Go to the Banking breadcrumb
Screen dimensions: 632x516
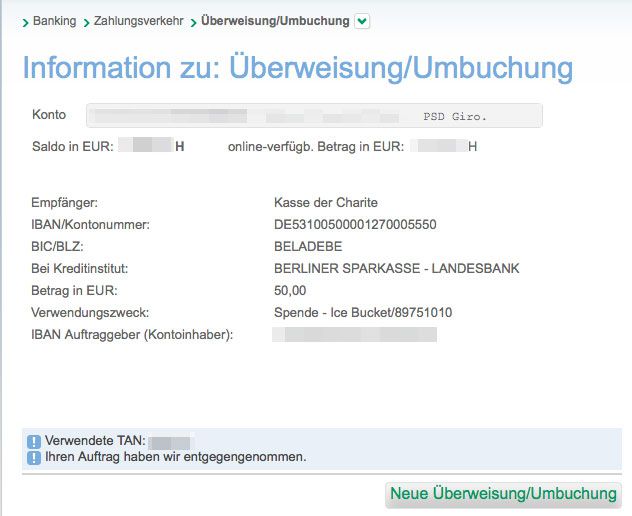click(x=54, y=21)
